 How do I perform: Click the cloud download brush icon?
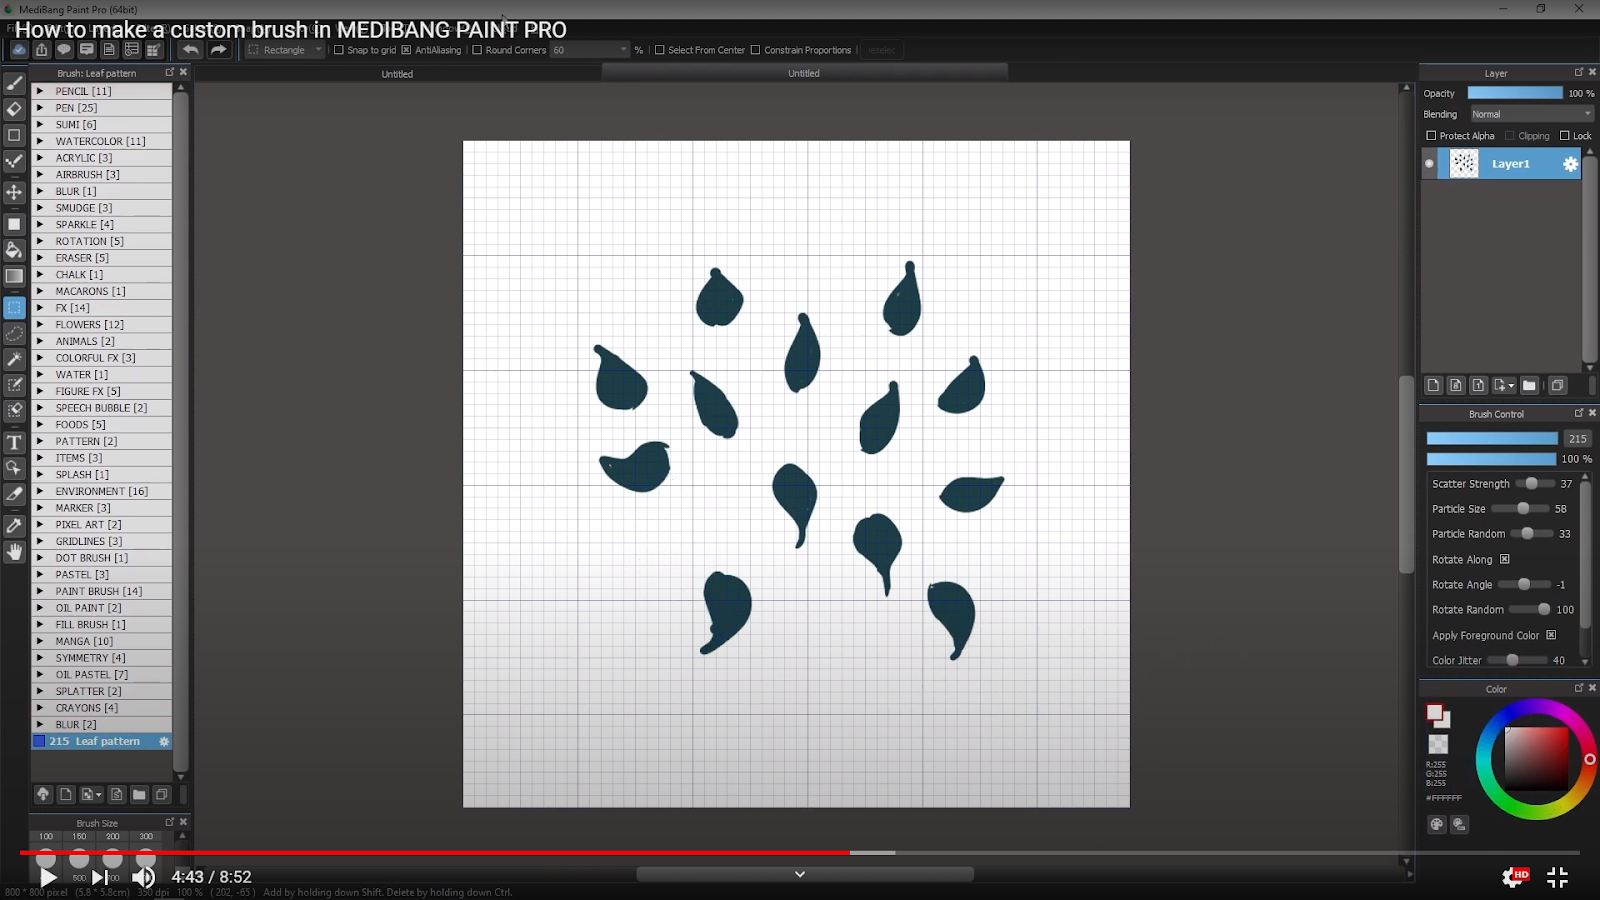point(43,794)
